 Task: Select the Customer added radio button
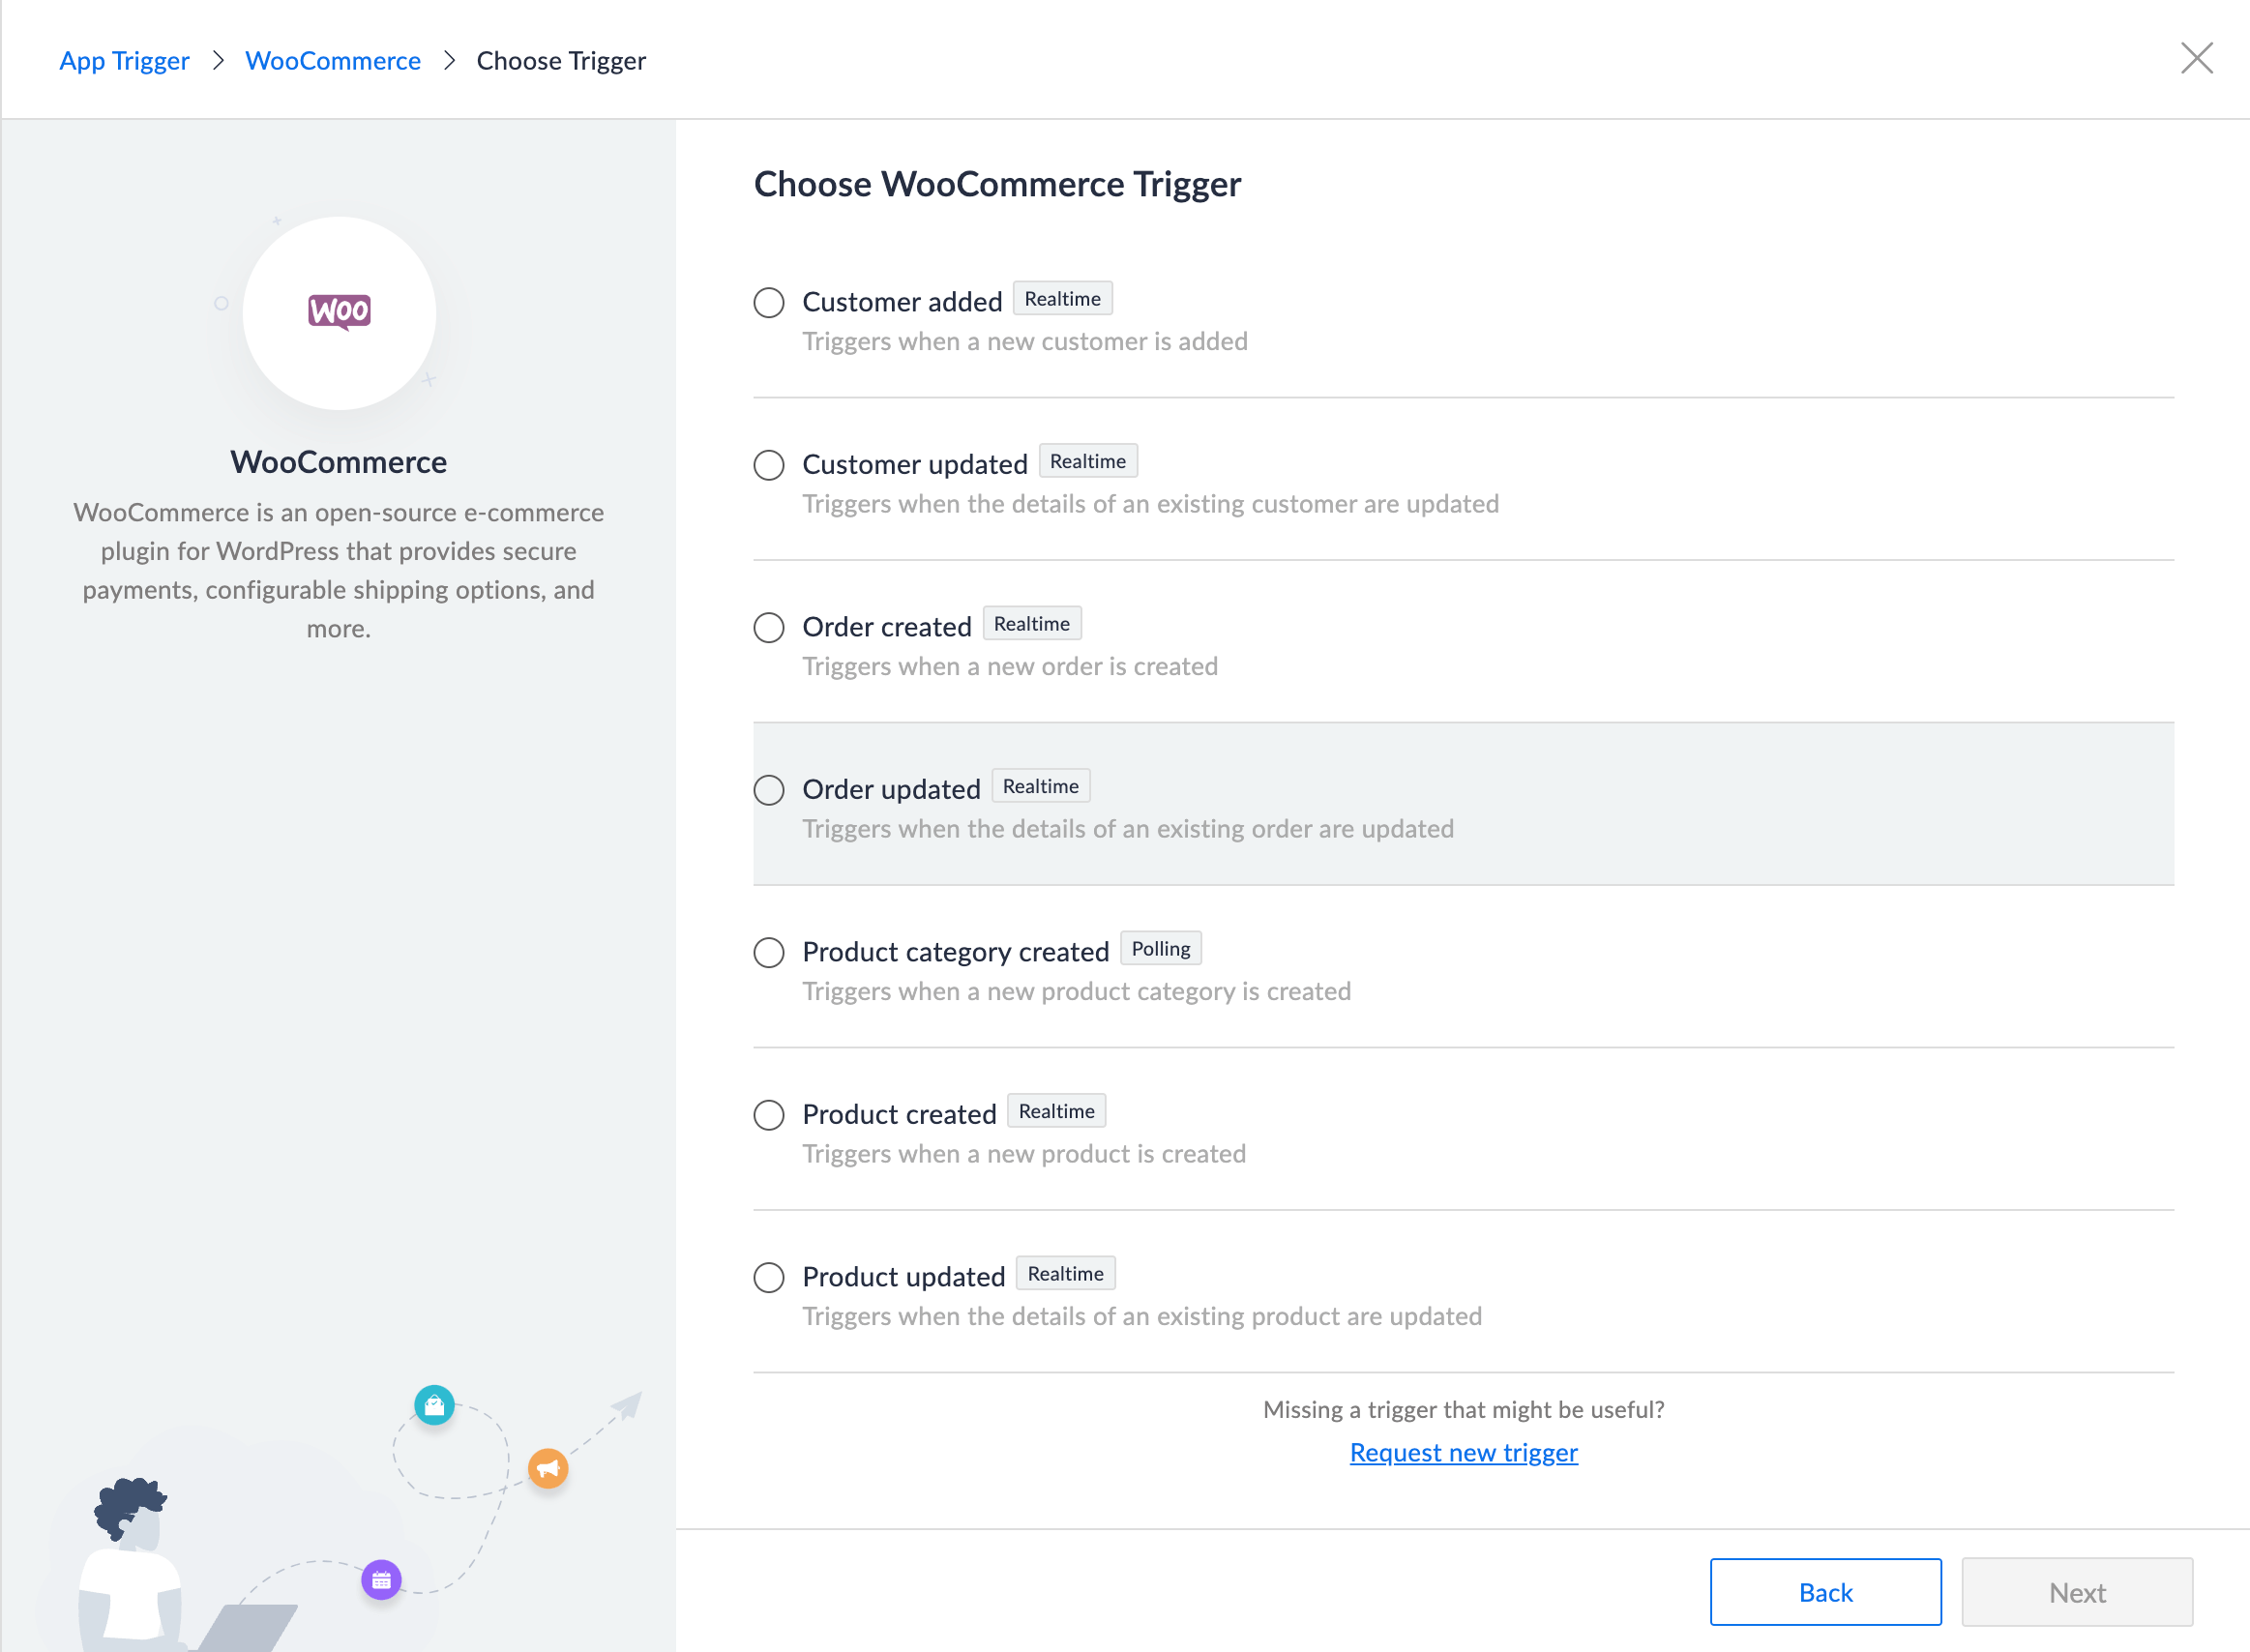click(x=768, y=302)
